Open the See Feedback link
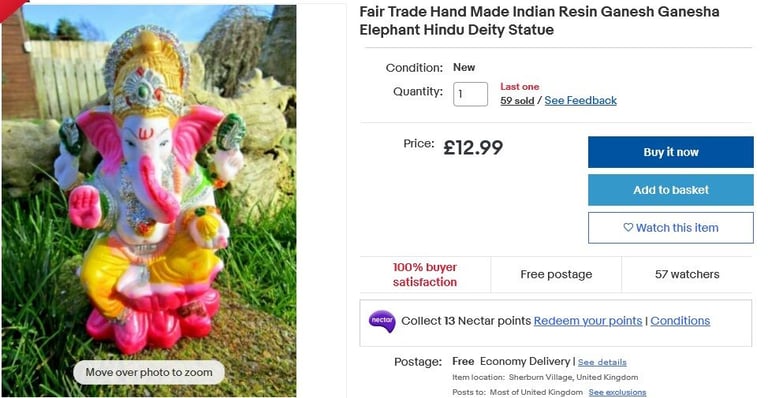The width and height of the screenshot is (768, 398). point(580,100)
